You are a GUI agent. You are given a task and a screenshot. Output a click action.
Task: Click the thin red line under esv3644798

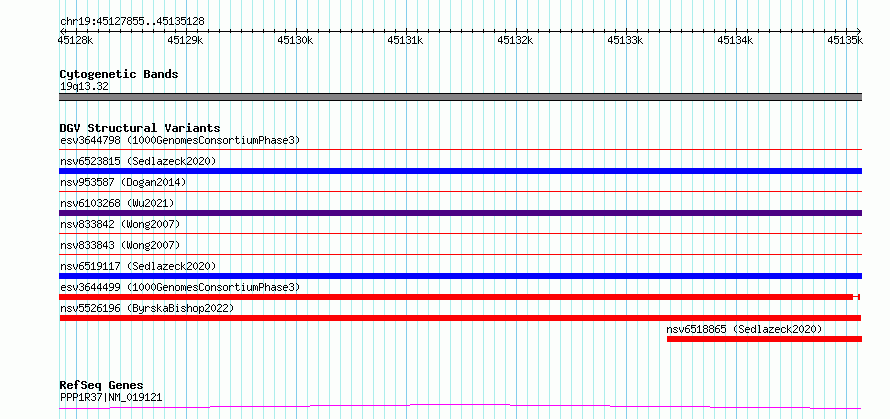[x=460, y=150]
